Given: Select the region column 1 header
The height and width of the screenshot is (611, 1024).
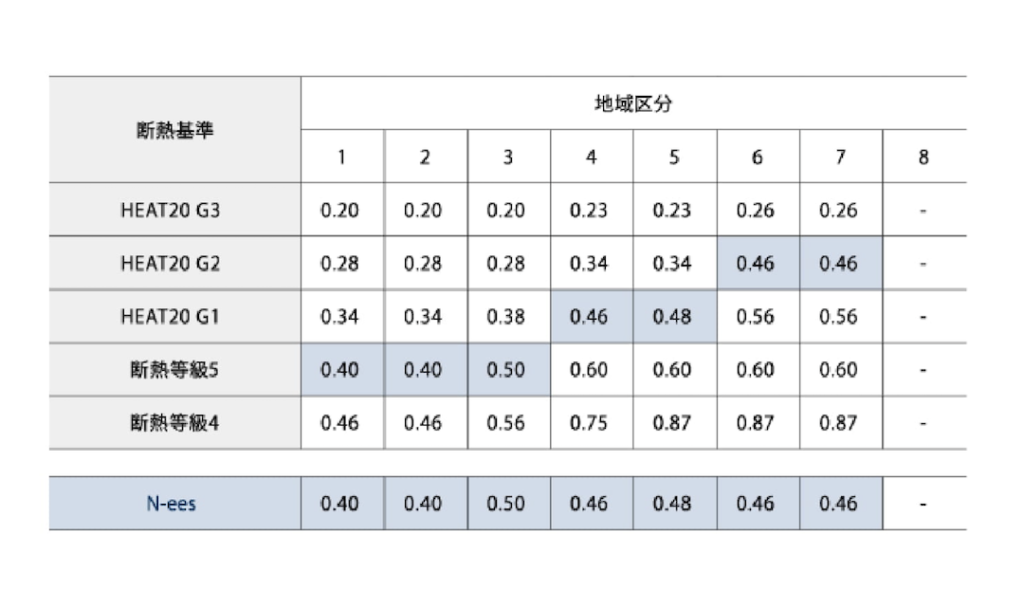Looking at the screenshot, I should pyautogui.click(x=342, y=157).
